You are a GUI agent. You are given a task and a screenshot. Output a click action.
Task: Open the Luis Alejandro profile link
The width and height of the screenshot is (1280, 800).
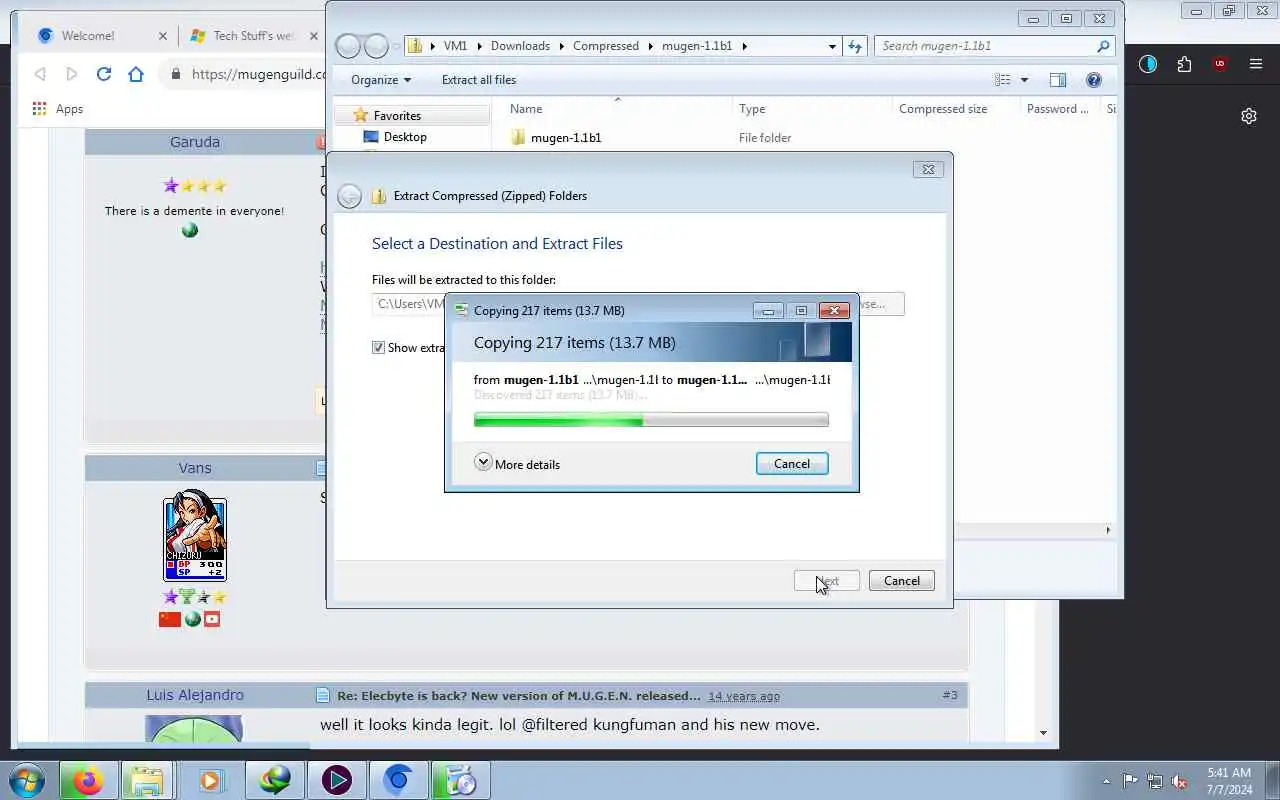click(x=195, y=695)
